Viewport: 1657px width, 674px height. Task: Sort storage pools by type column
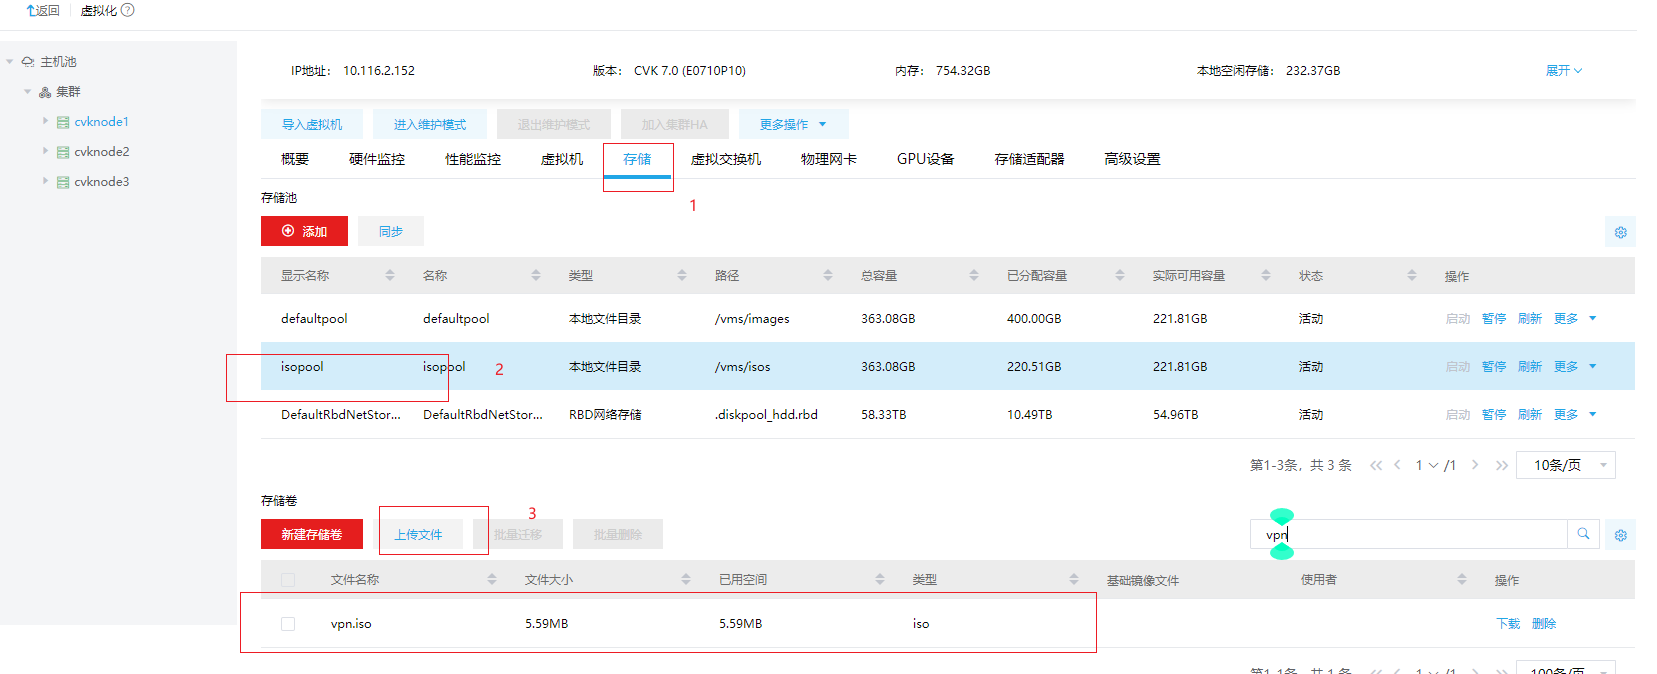682,275
